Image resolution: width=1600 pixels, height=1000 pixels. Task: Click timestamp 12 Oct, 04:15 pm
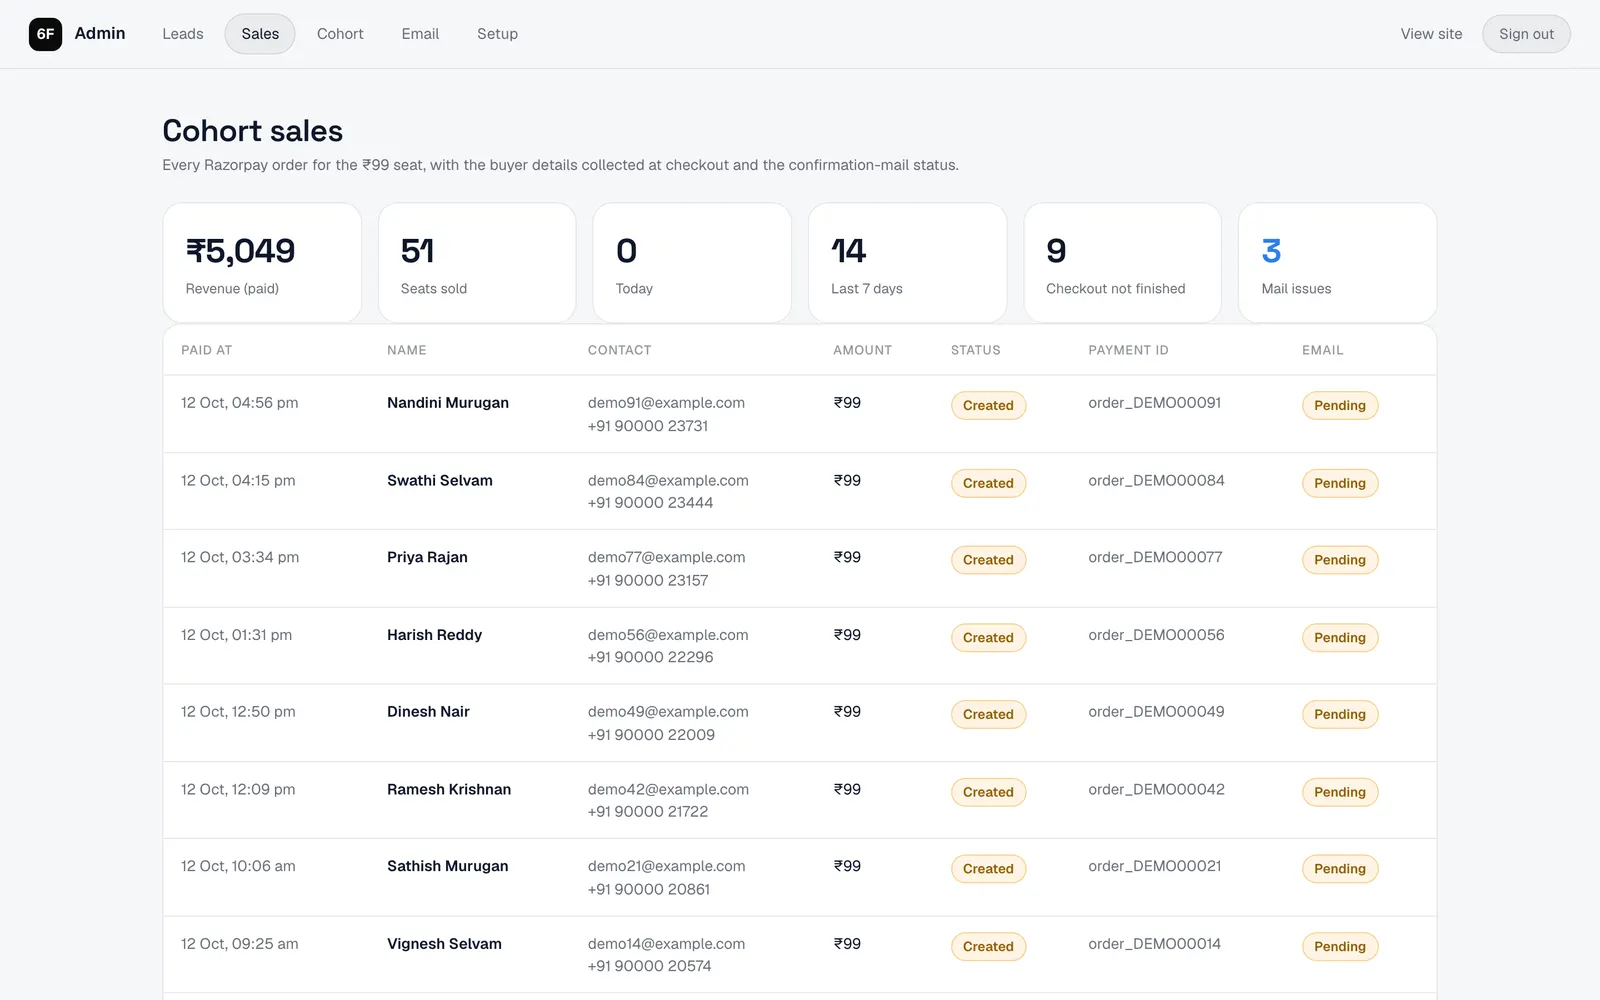tap(238, 481)
